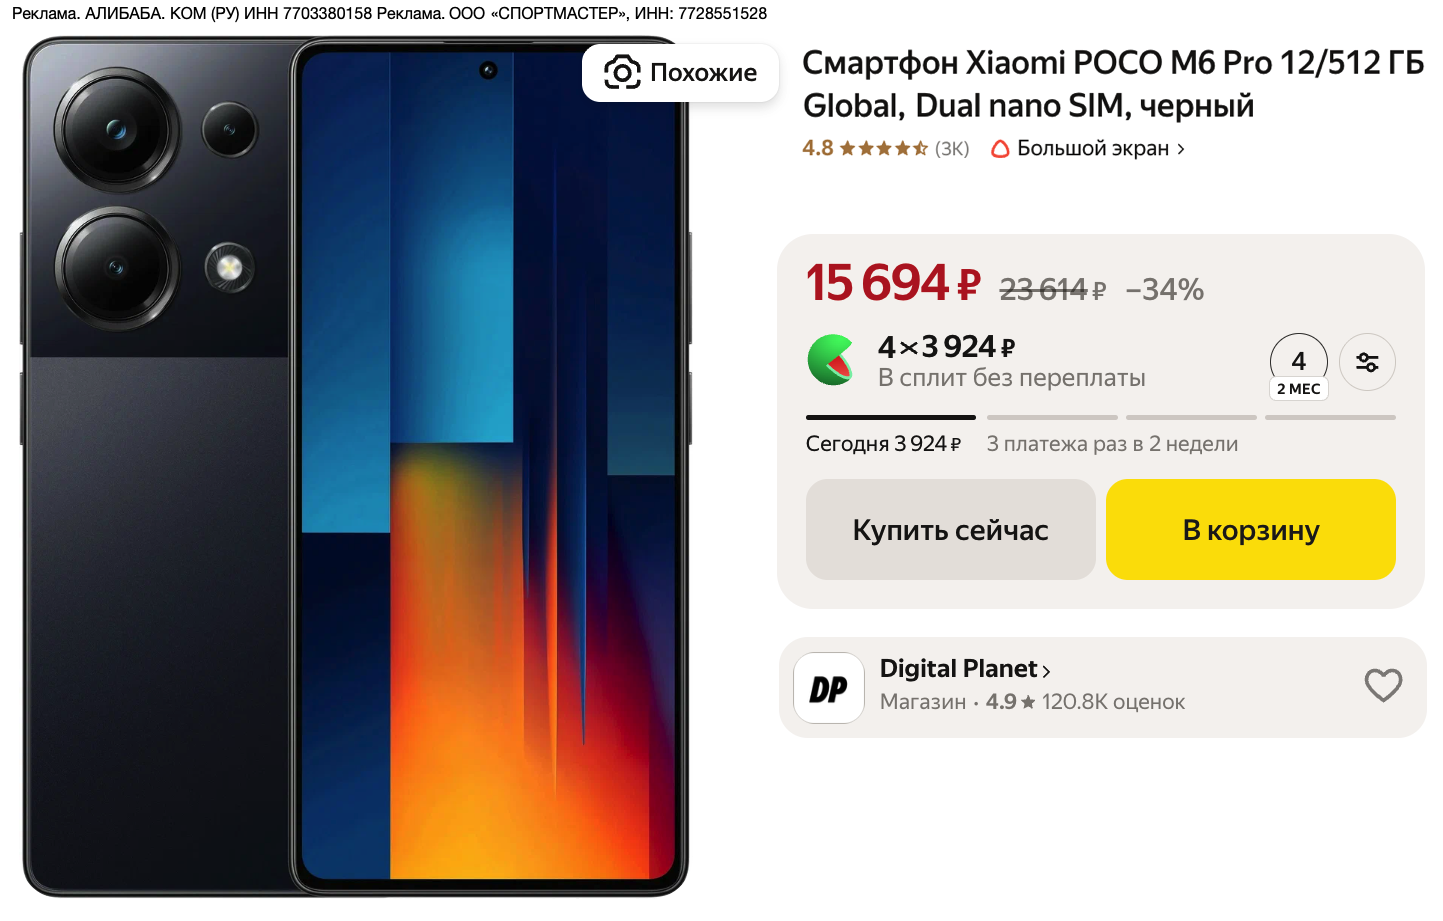Open split payment settings sliders icon
The image size is (1443, 921).
click(x=1367, y=362)
